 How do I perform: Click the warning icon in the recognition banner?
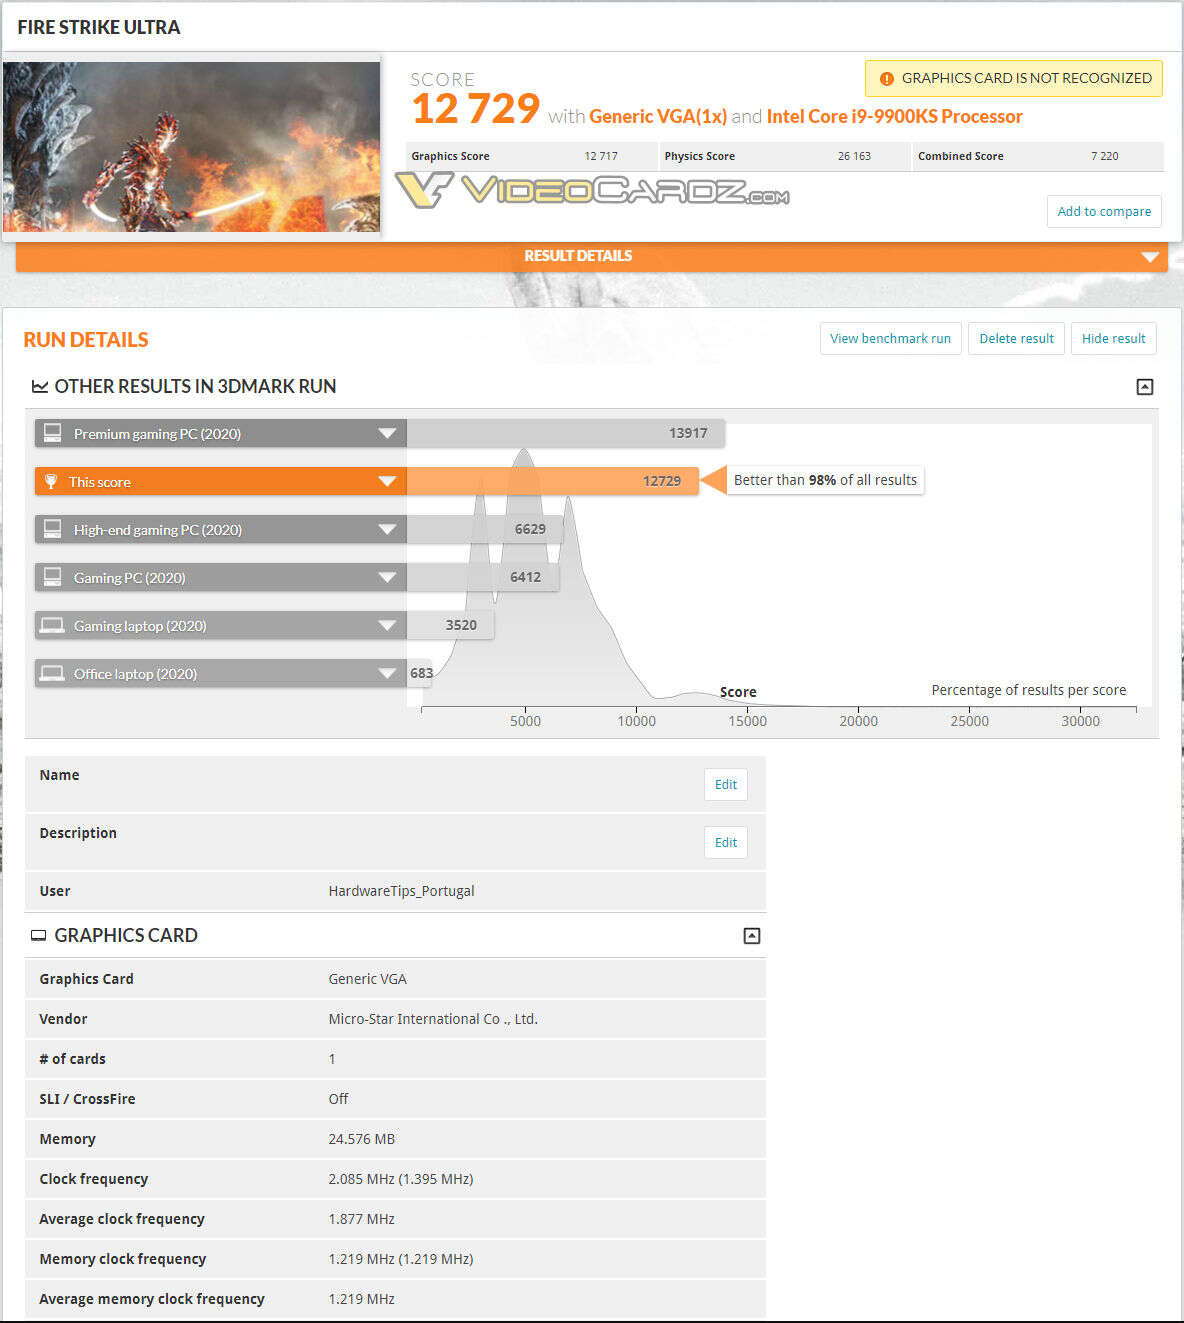pos(887,78)
